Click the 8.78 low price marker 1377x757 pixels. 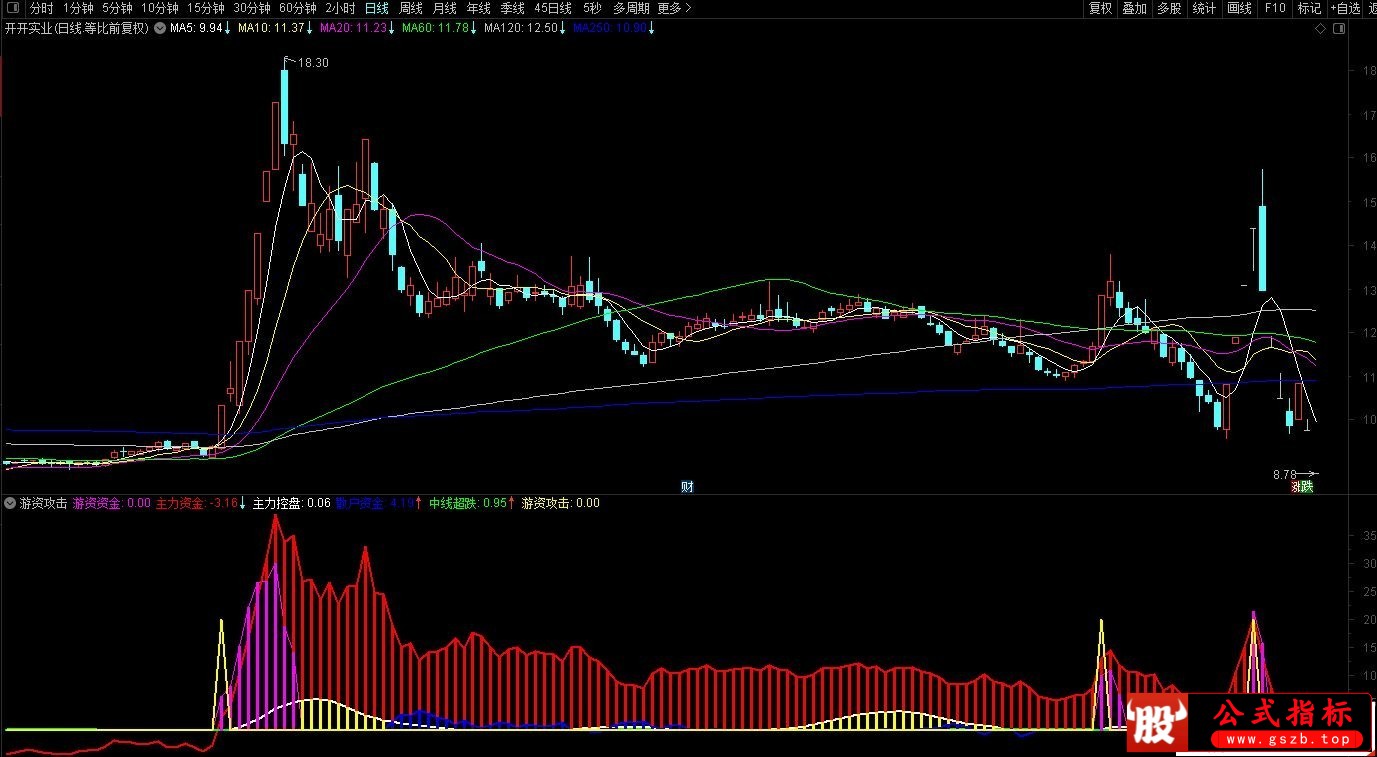point(1284,474)
